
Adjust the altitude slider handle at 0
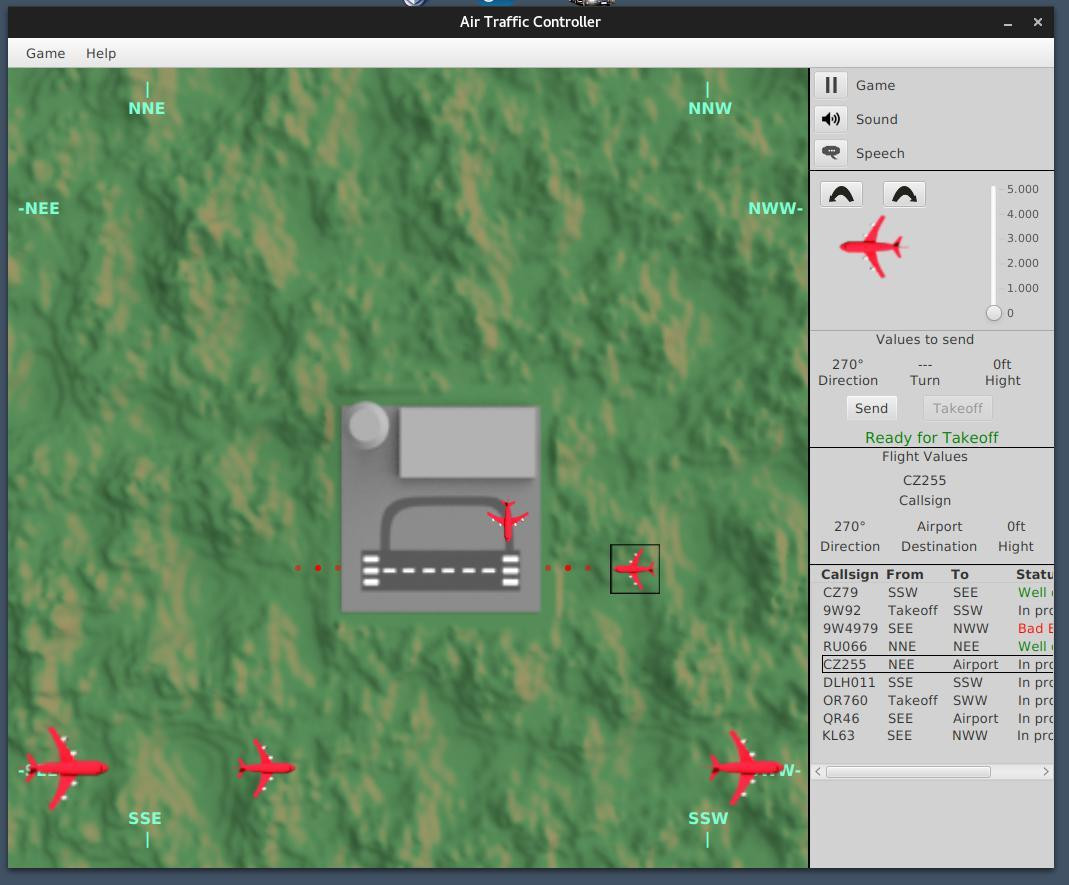pos(993,313)
